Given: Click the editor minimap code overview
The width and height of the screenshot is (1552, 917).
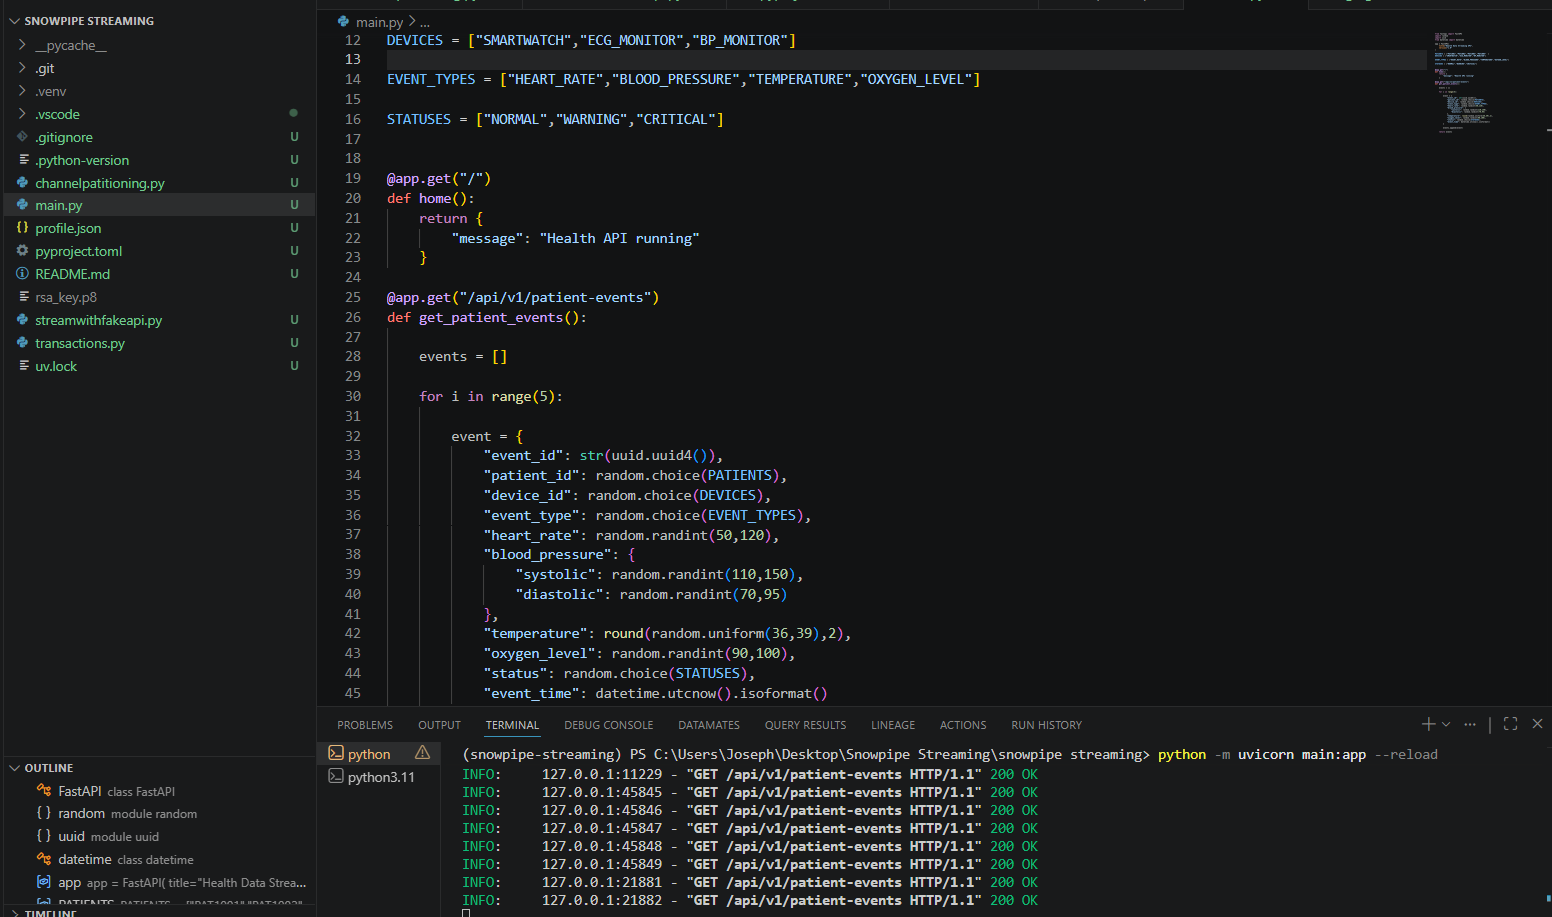Looking at the screenshot, I should point(1472,82).
